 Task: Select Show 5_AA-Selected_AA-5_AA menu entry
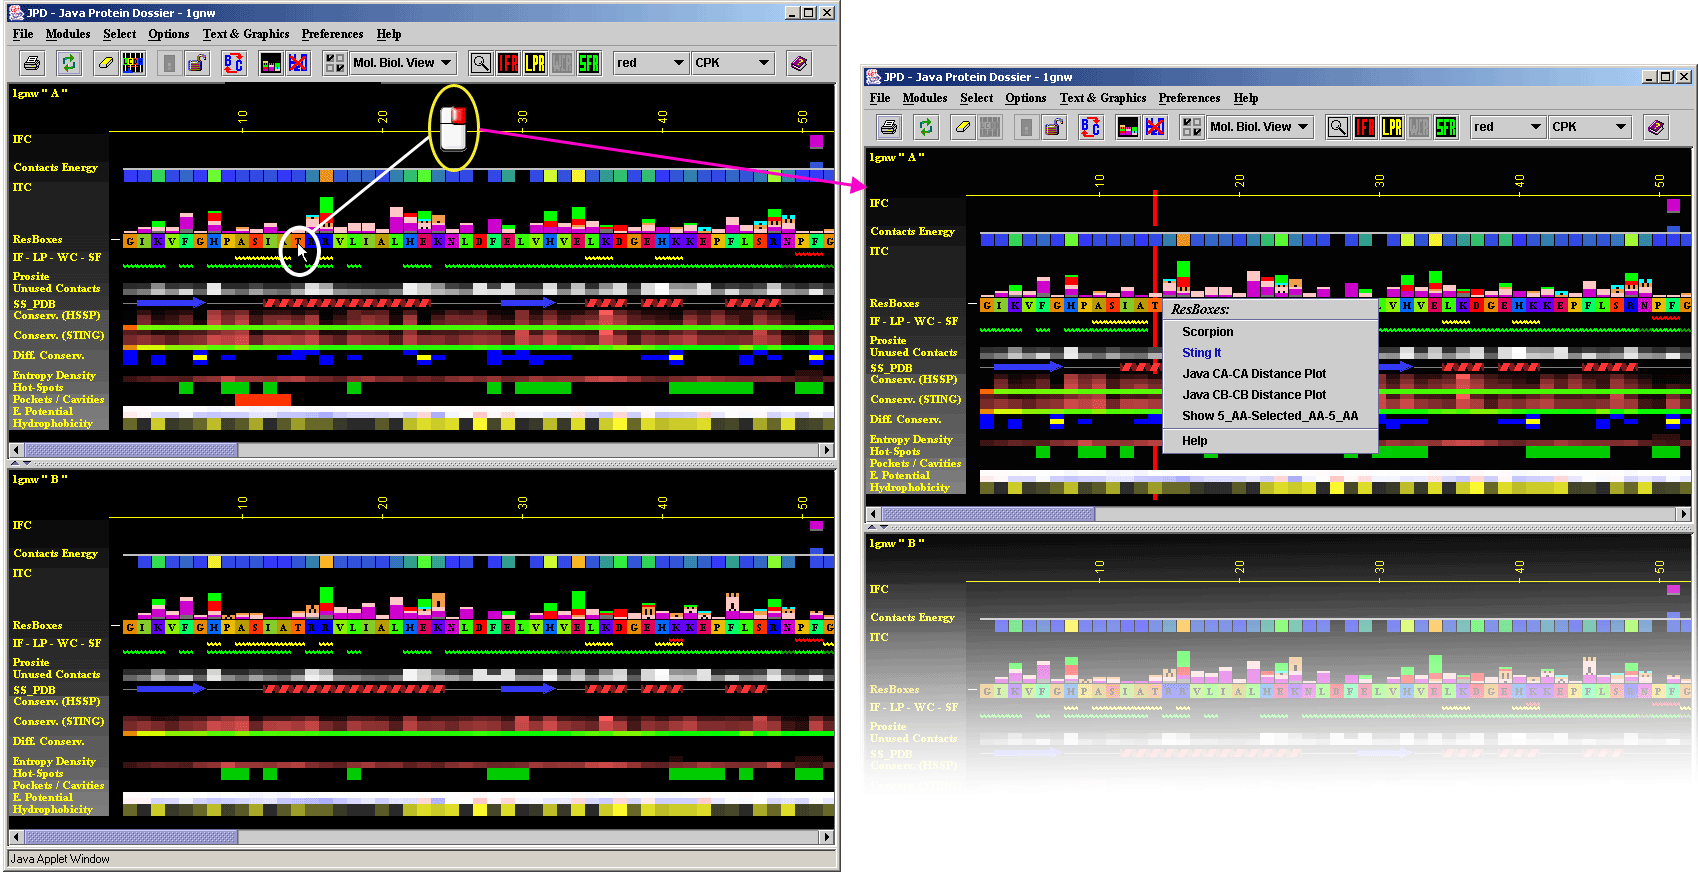[x=1270, y=416]
